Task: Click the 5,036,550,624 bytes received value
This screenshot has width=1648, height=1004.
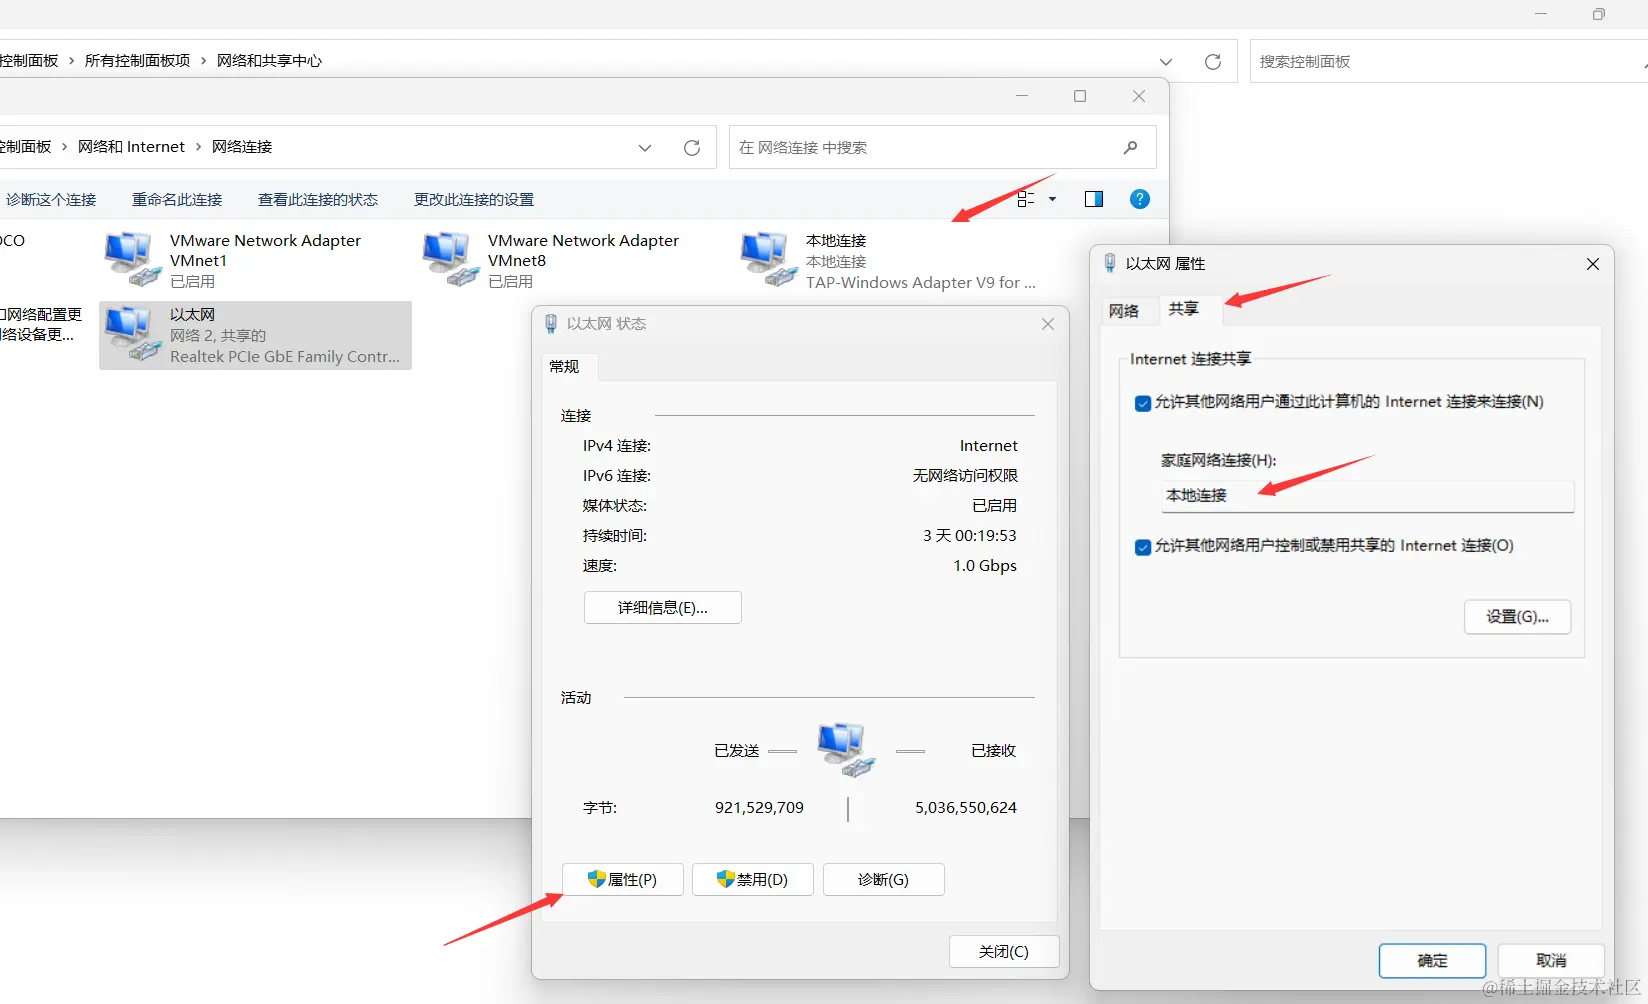Action: pos(966,808)
